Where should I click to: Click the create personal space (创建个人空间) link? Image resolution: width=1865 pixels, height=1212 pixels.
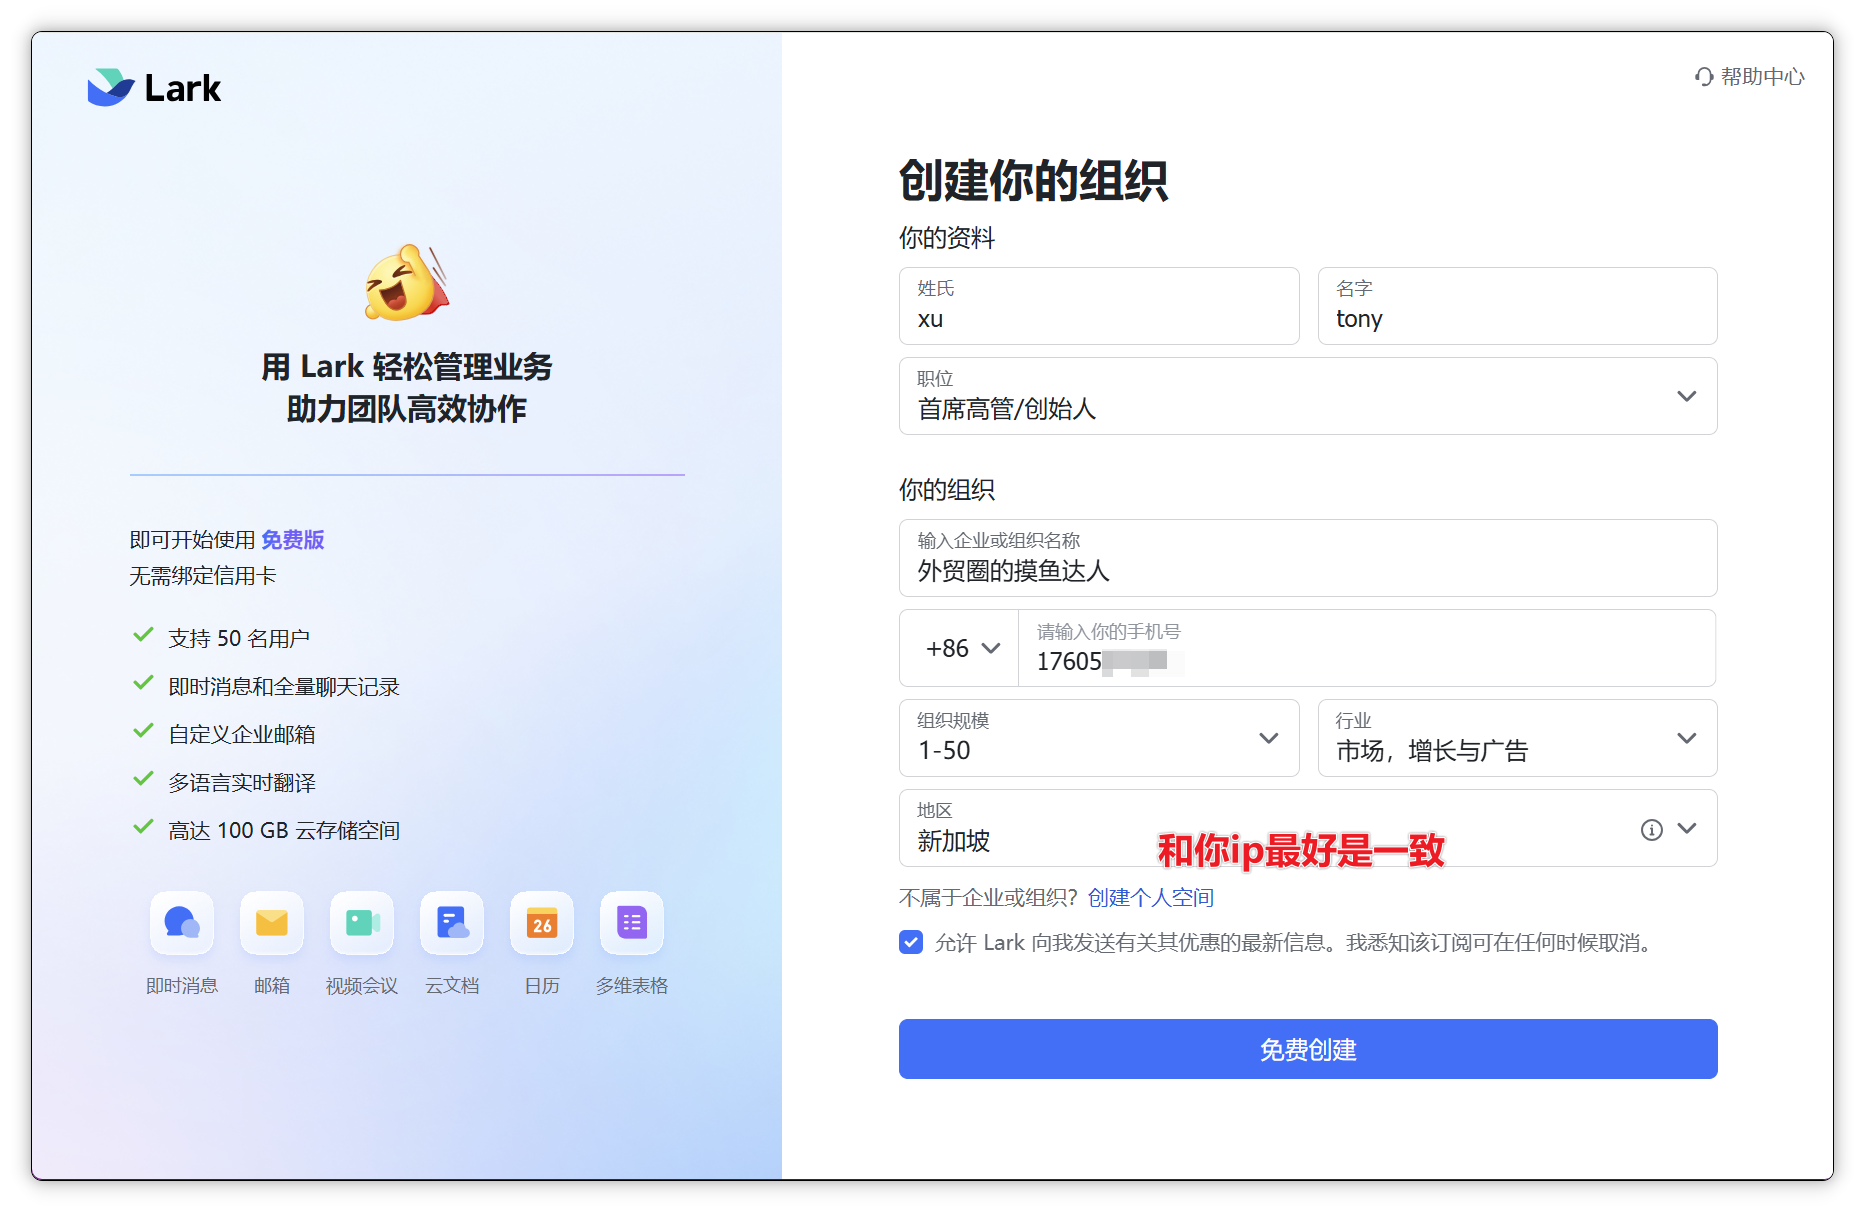1150,898
